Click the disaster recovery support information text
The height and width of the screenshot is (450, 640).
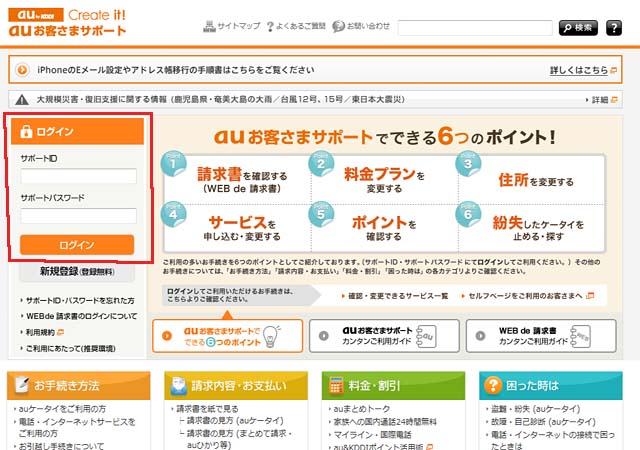click(220, 99)
